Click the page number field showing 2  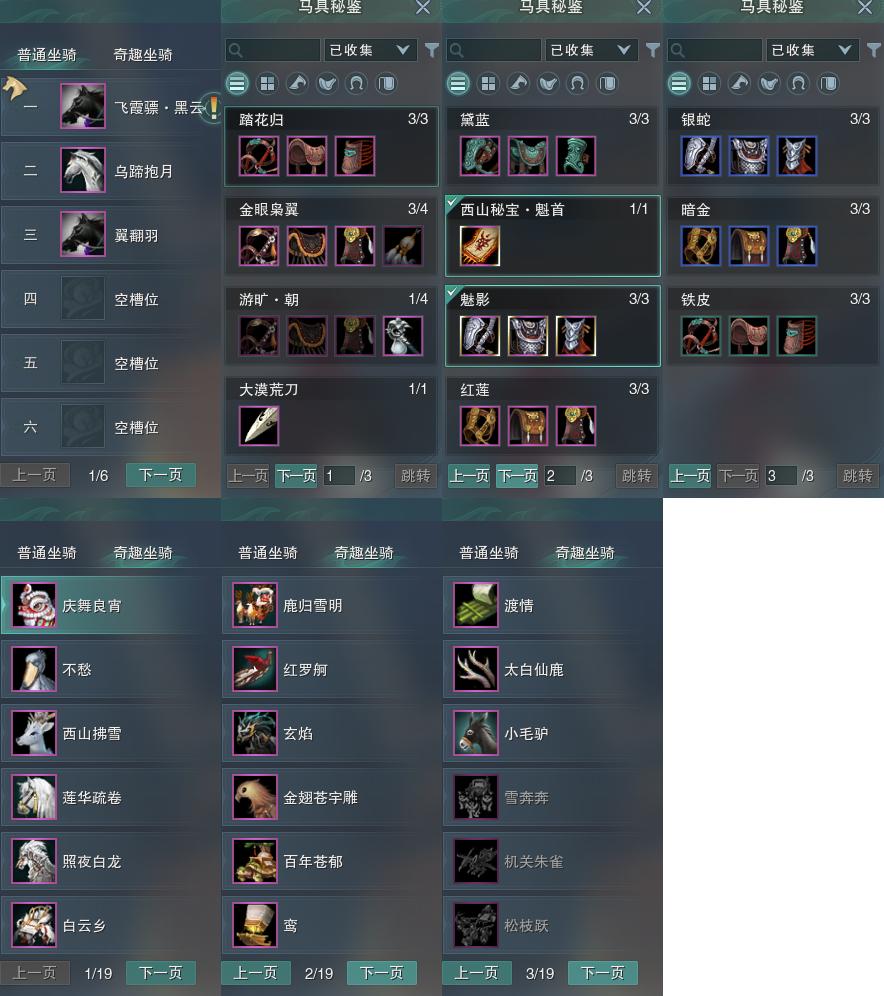(560, 476)
